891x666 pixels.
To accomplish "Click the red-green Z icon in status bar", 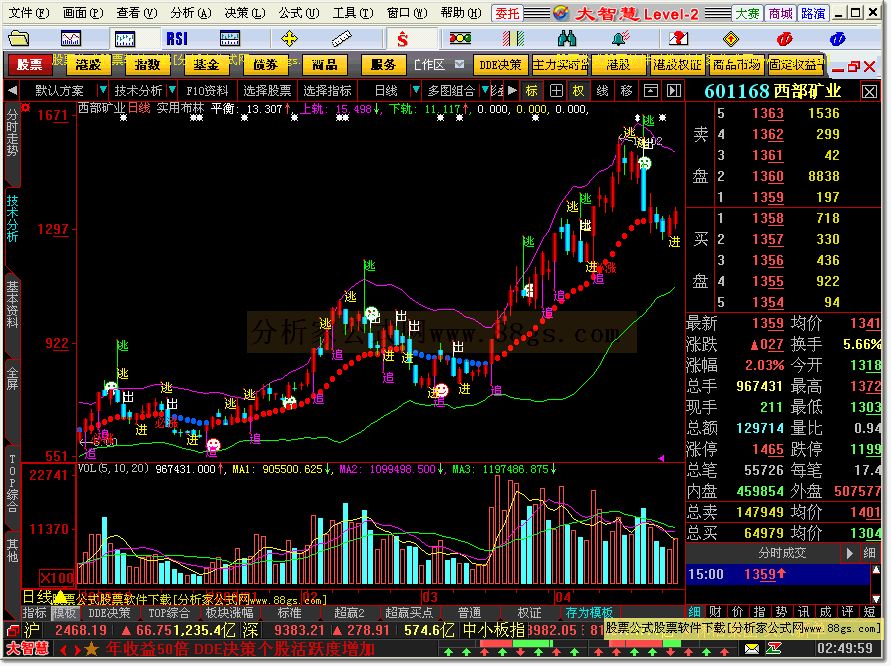I will [x=774, y=648].
